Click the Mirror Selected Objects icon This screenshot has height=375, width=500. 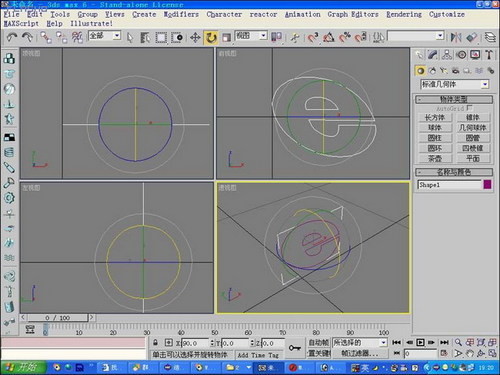(x=456, y=37)
